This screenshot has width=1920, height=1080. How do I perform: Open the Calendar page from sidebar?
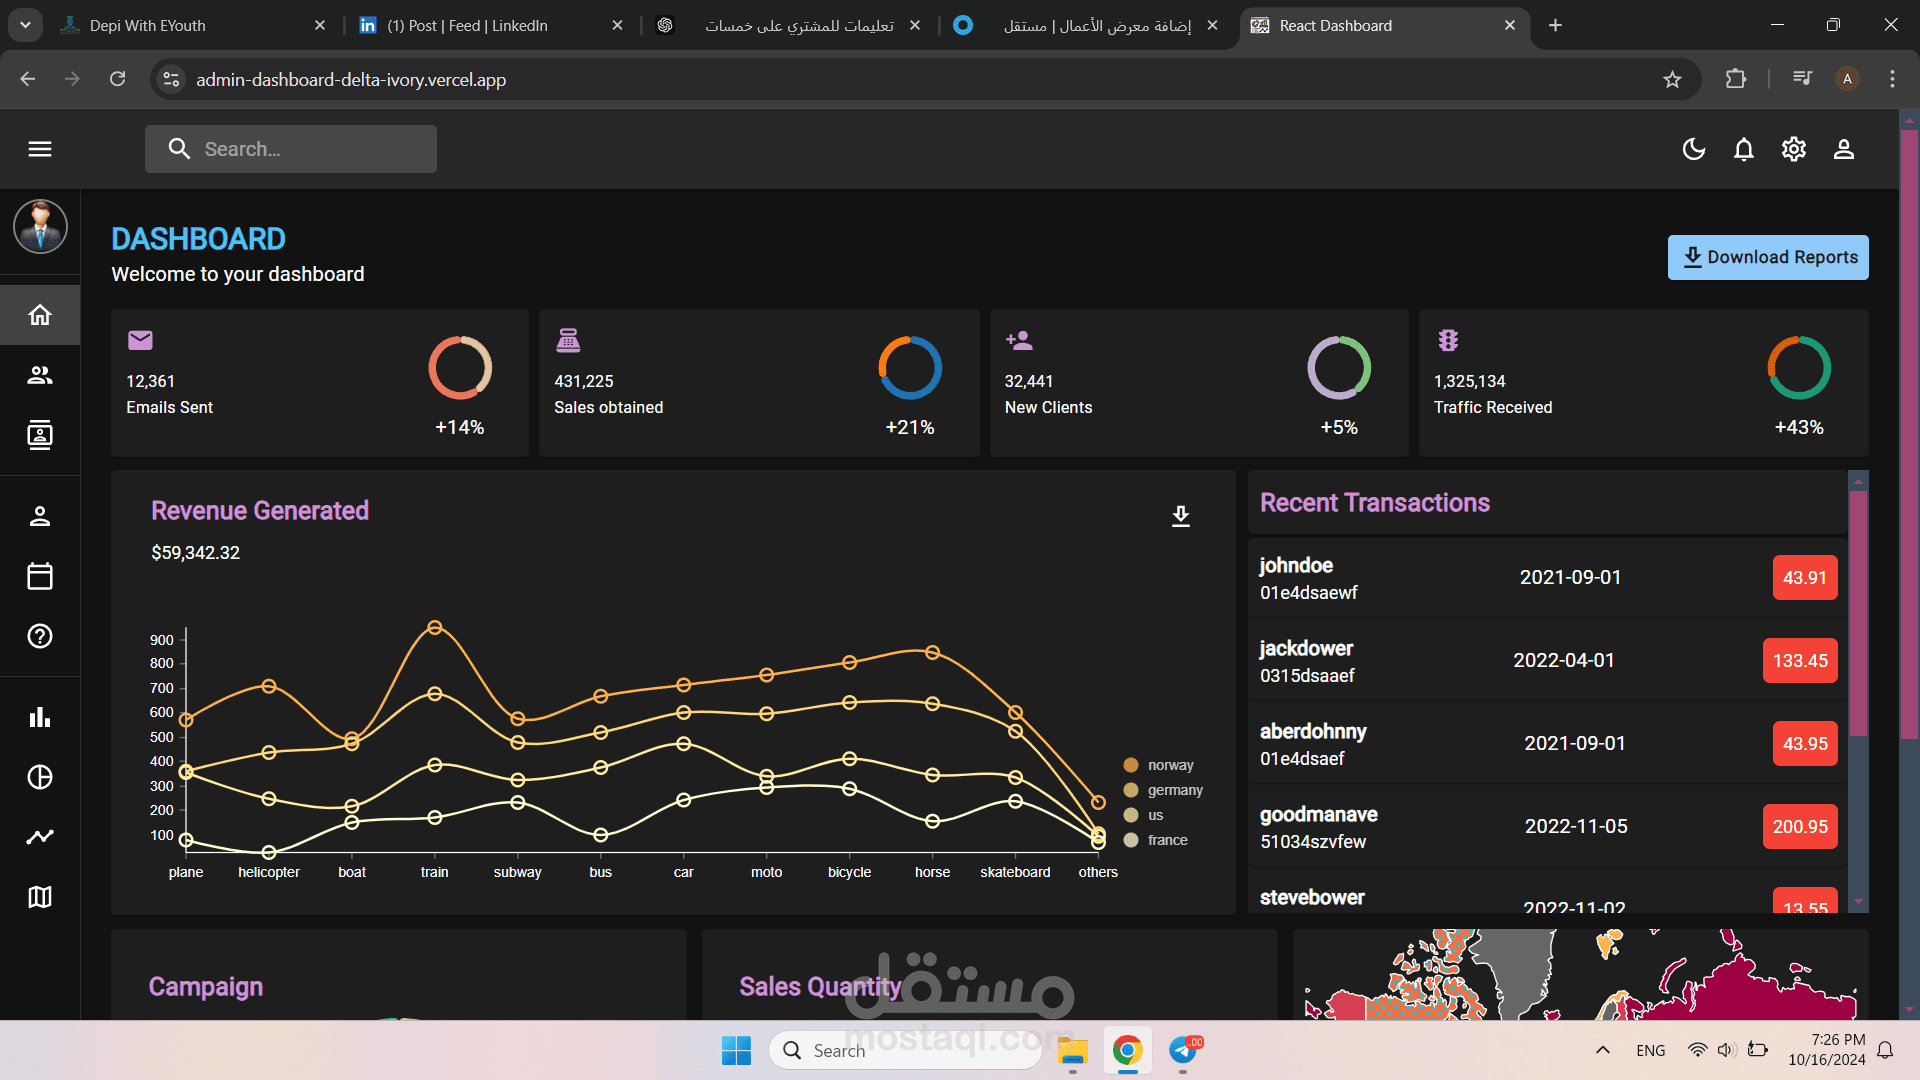pos(40,576)
